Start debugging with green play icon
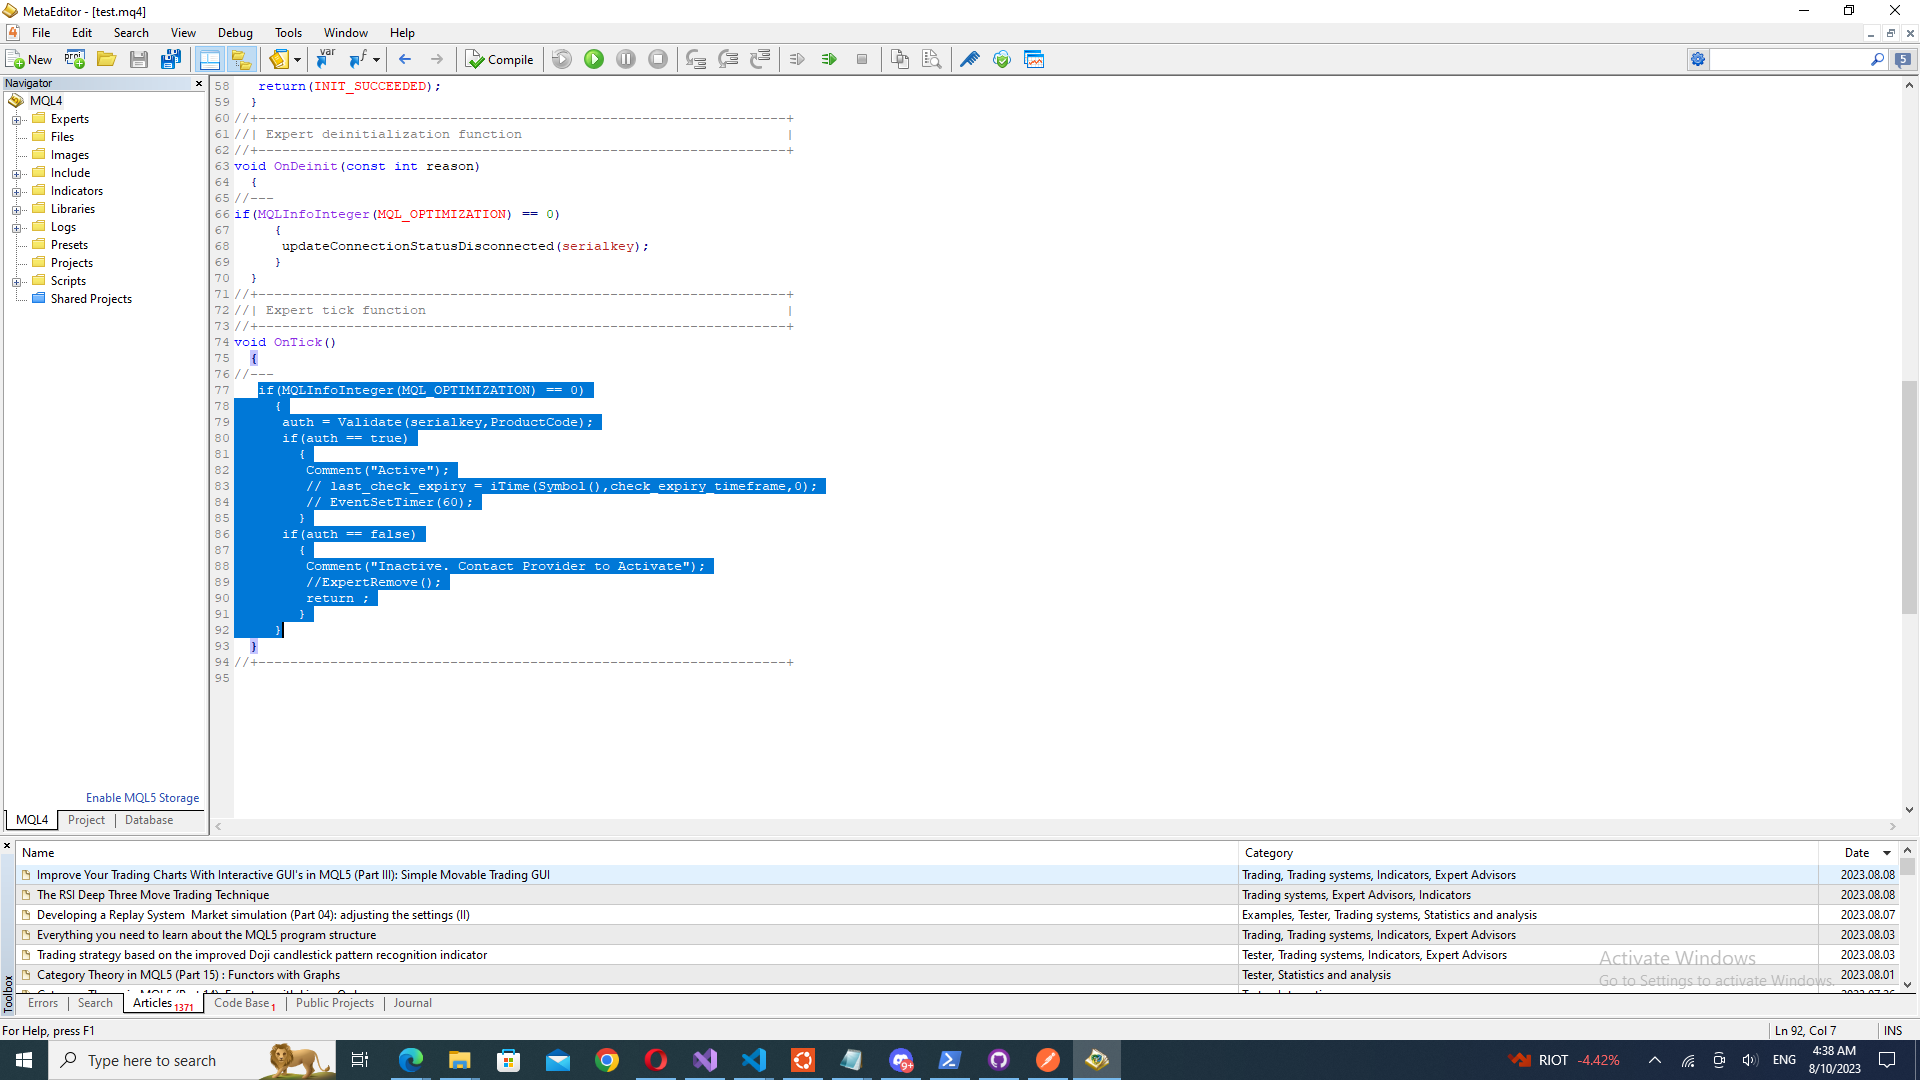1920x1080 pixels. coord(594,60)
